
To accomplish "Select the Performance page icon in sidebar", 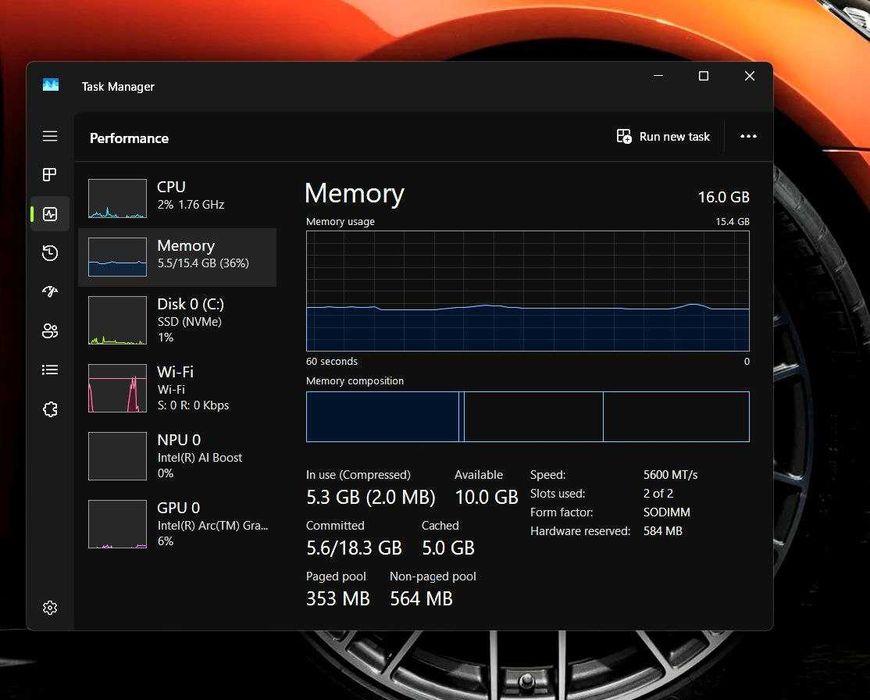I will coord(50,214).
